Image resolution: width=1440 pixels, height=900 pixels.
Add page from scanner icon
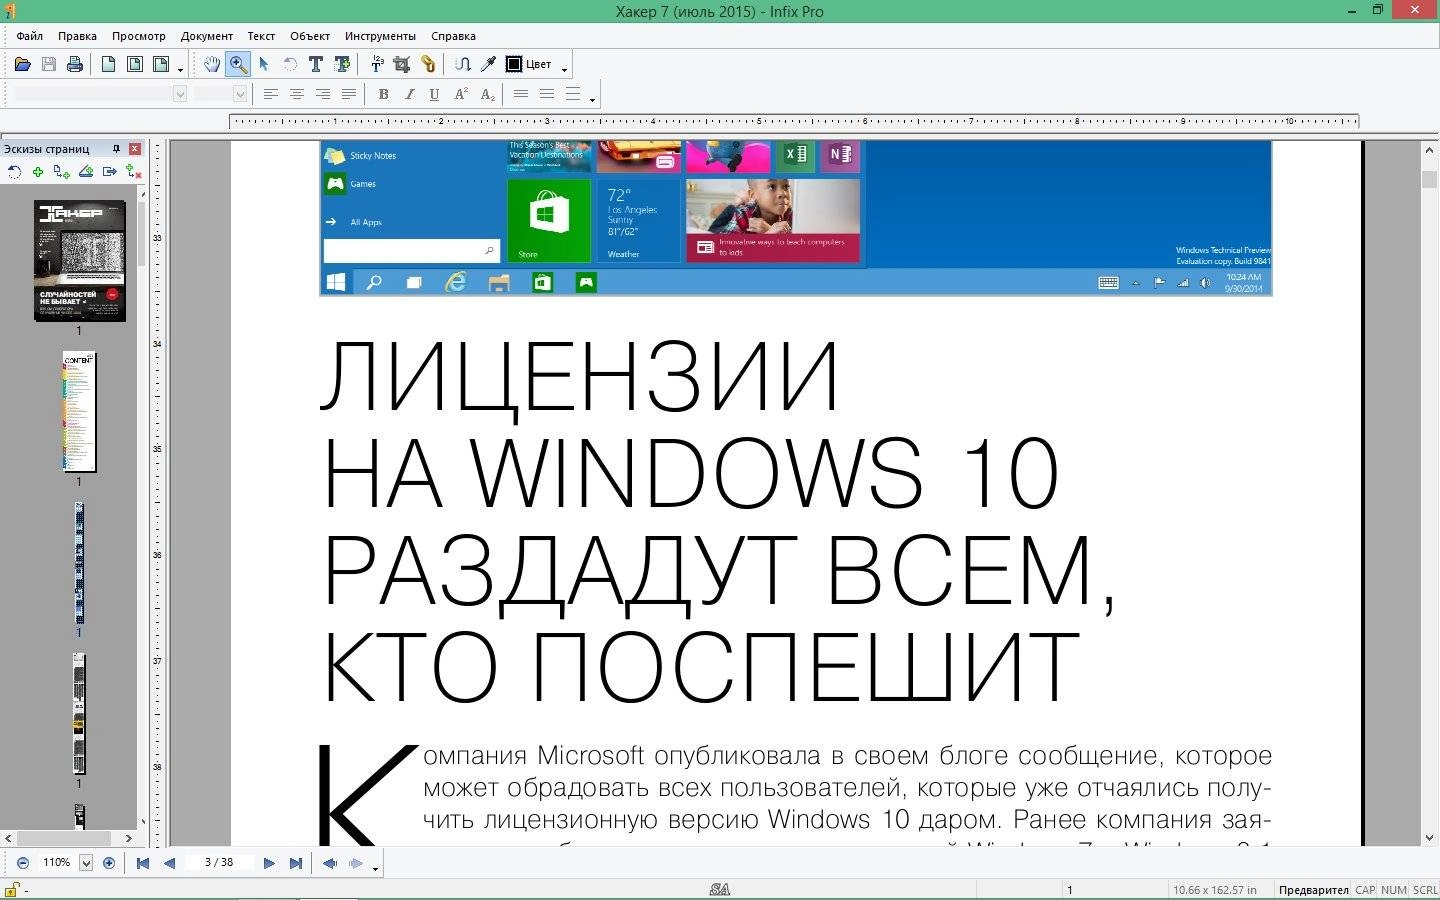coord(86,172)
